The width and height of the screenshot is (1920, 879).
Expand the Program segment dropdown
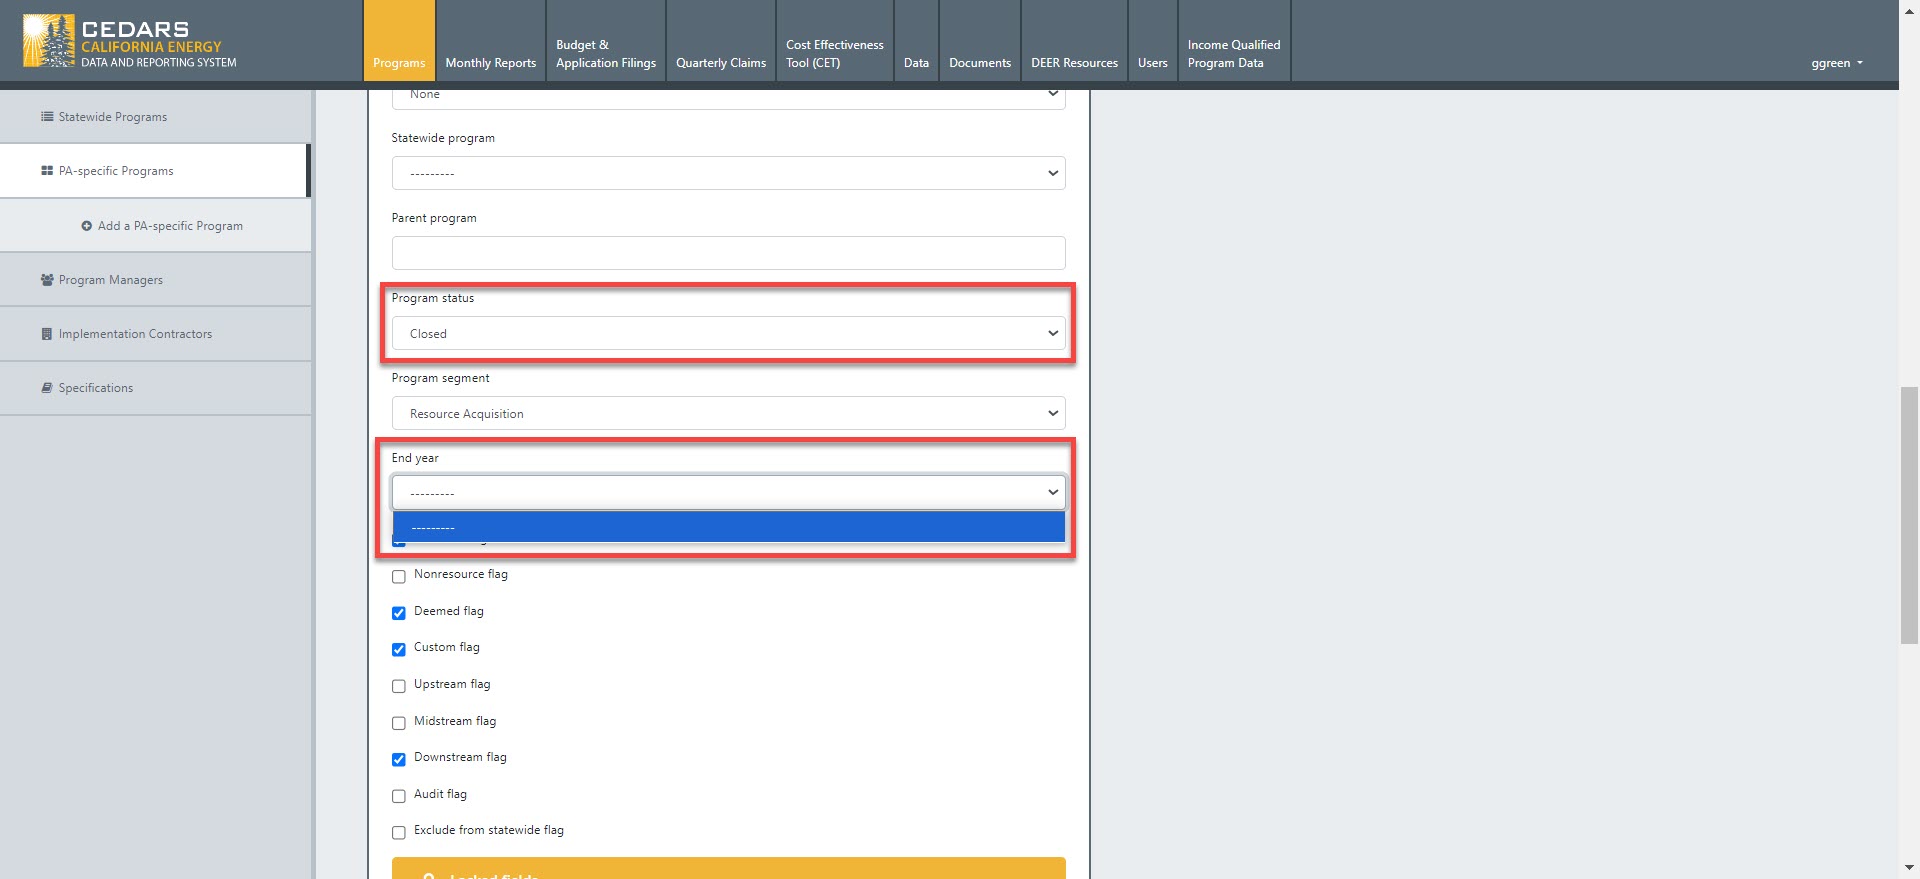[x=728, y=414]
